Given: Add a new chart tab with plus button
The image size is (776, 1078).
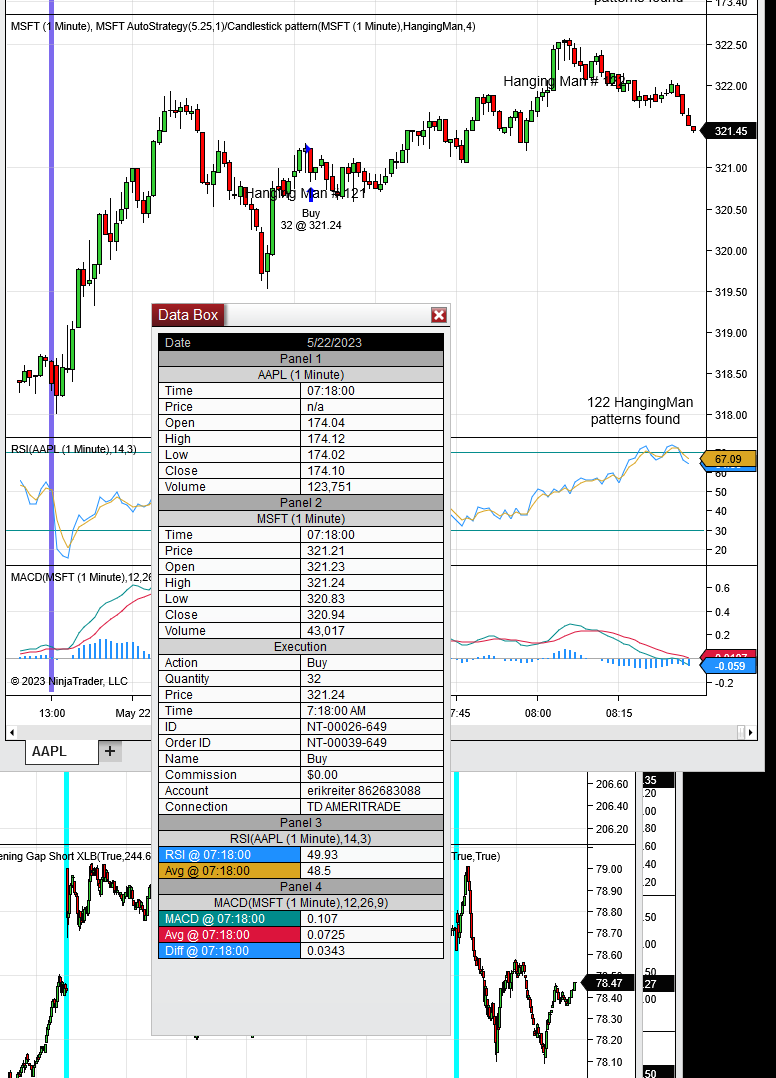Looking at the screenshot, I should 110,751.
